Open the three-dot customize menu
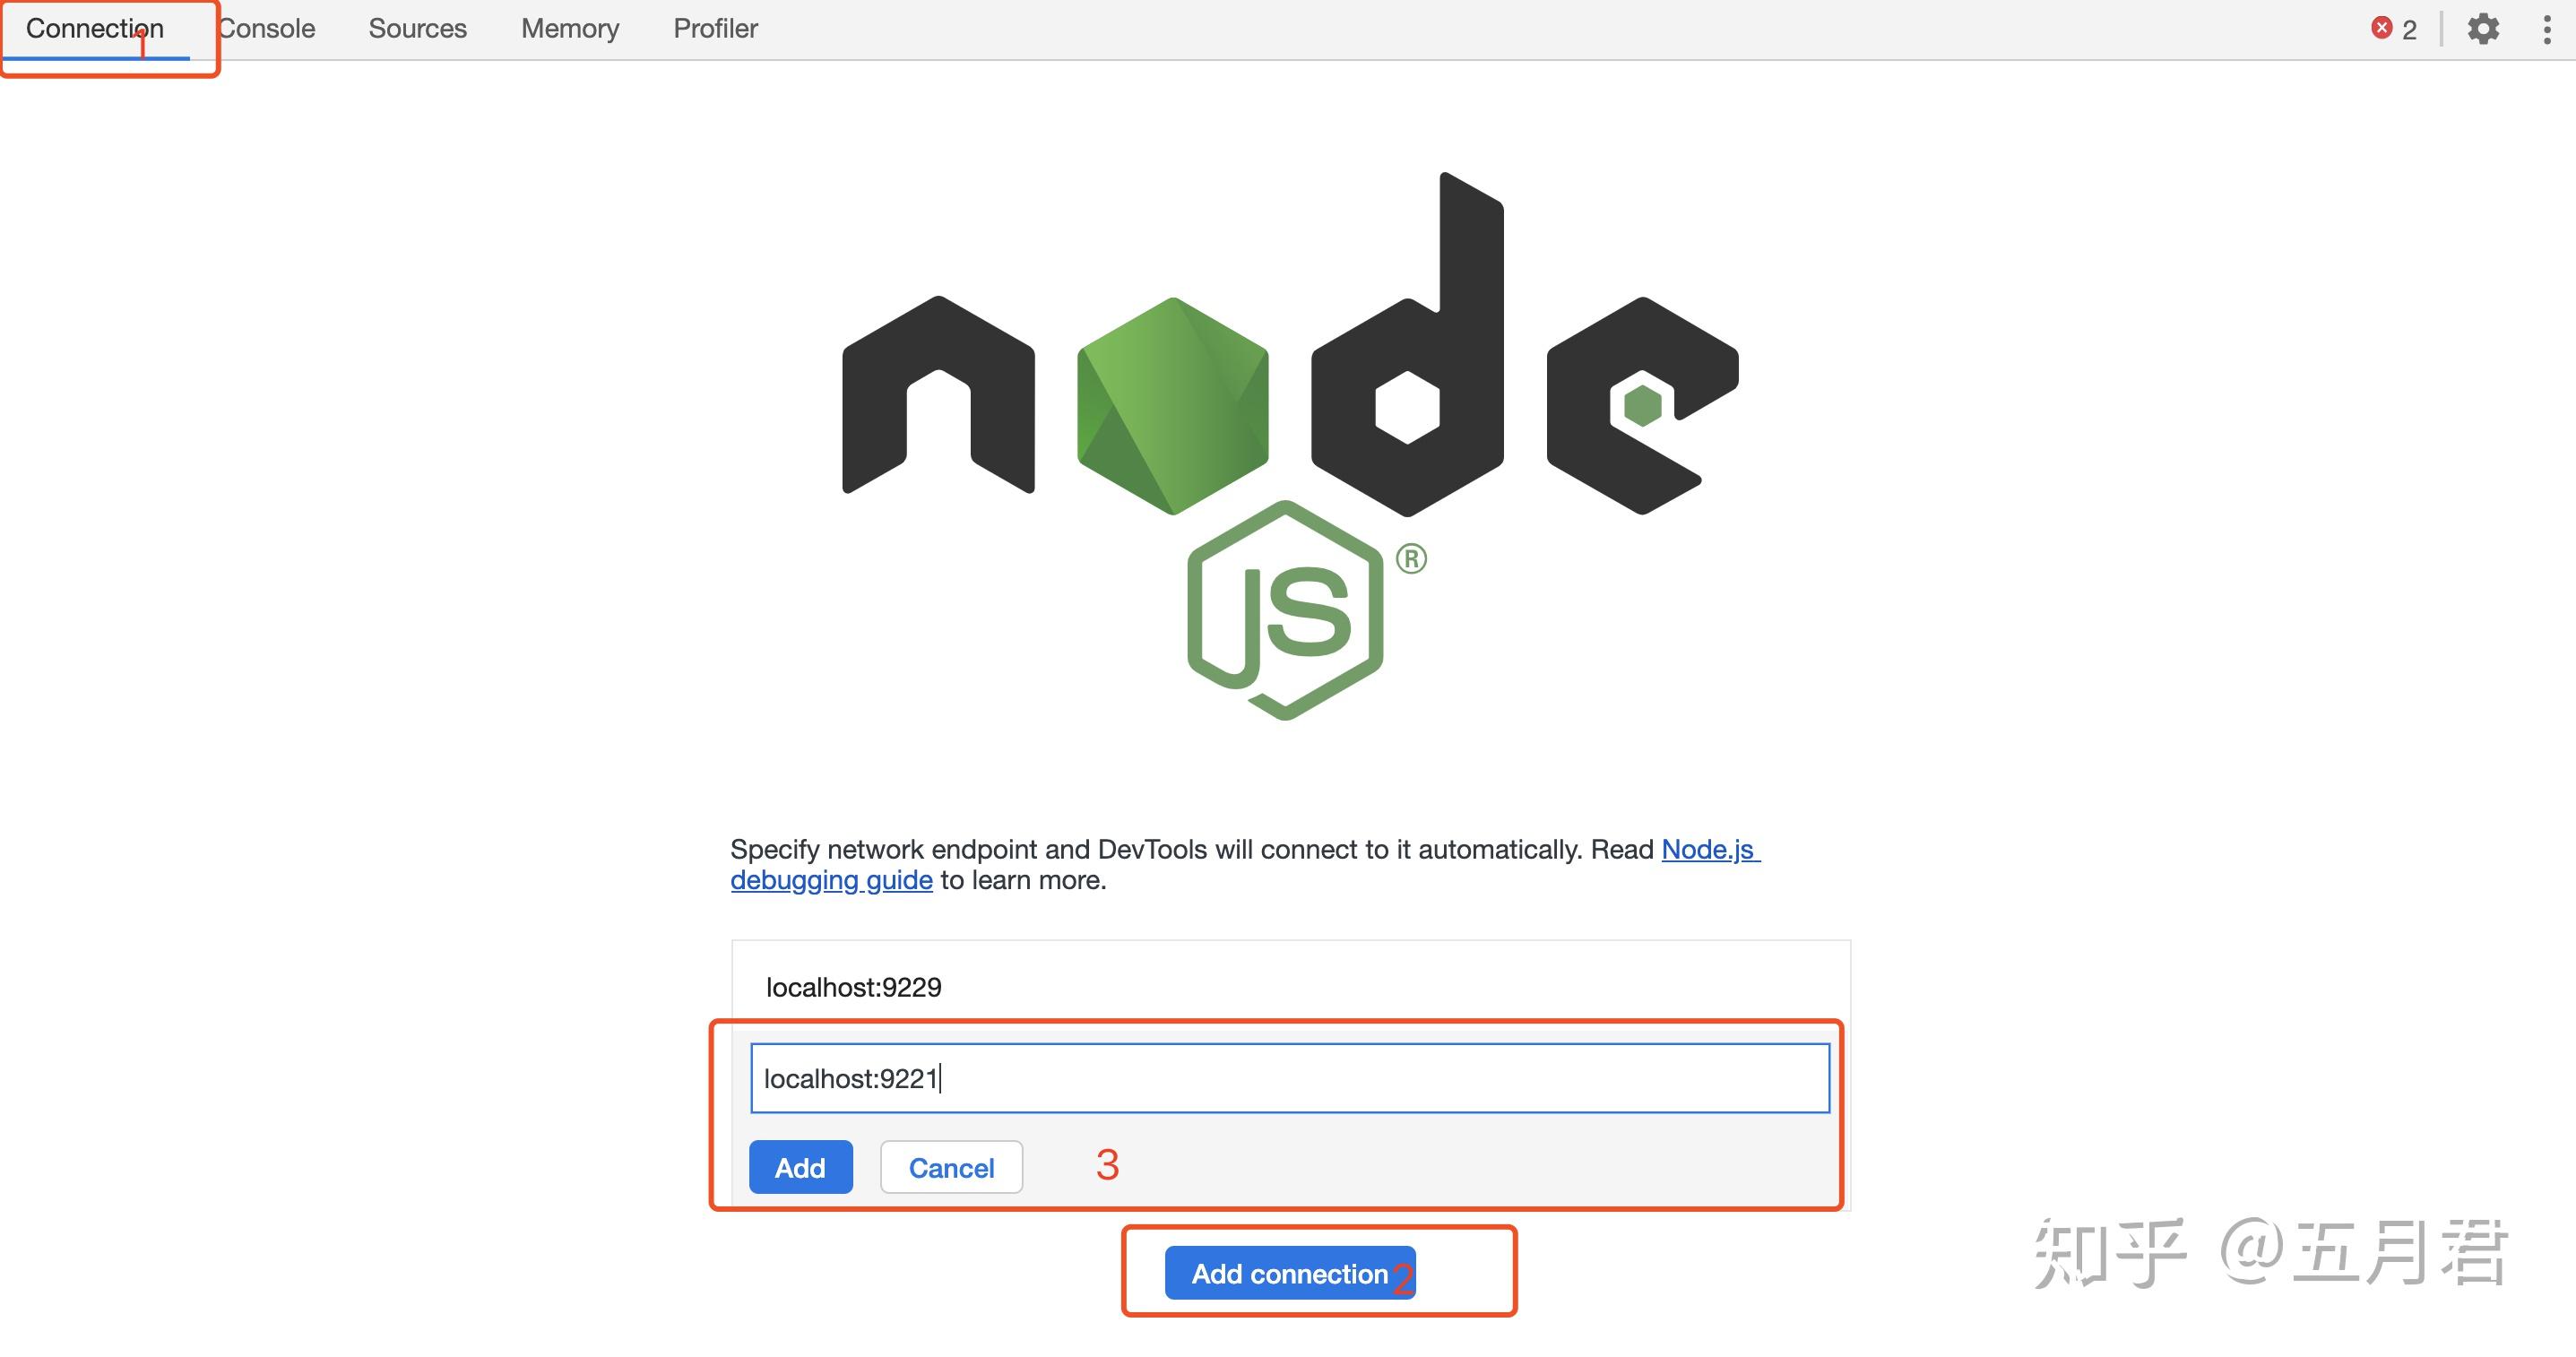Viewport: 2576px width, 1357px height. click(x=2548, y=30)
